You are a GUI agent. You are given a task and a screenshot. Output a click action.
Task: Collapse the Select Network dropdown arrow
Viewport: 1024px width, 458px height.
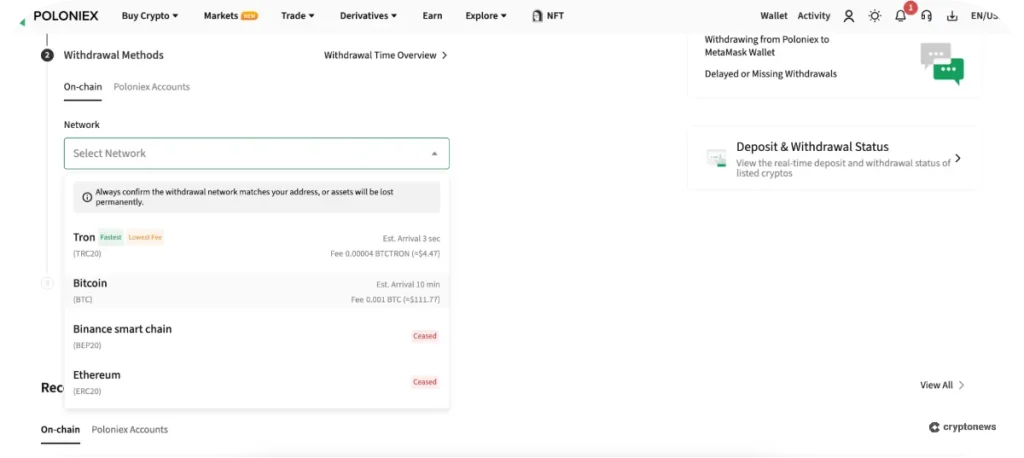[434, 154]
